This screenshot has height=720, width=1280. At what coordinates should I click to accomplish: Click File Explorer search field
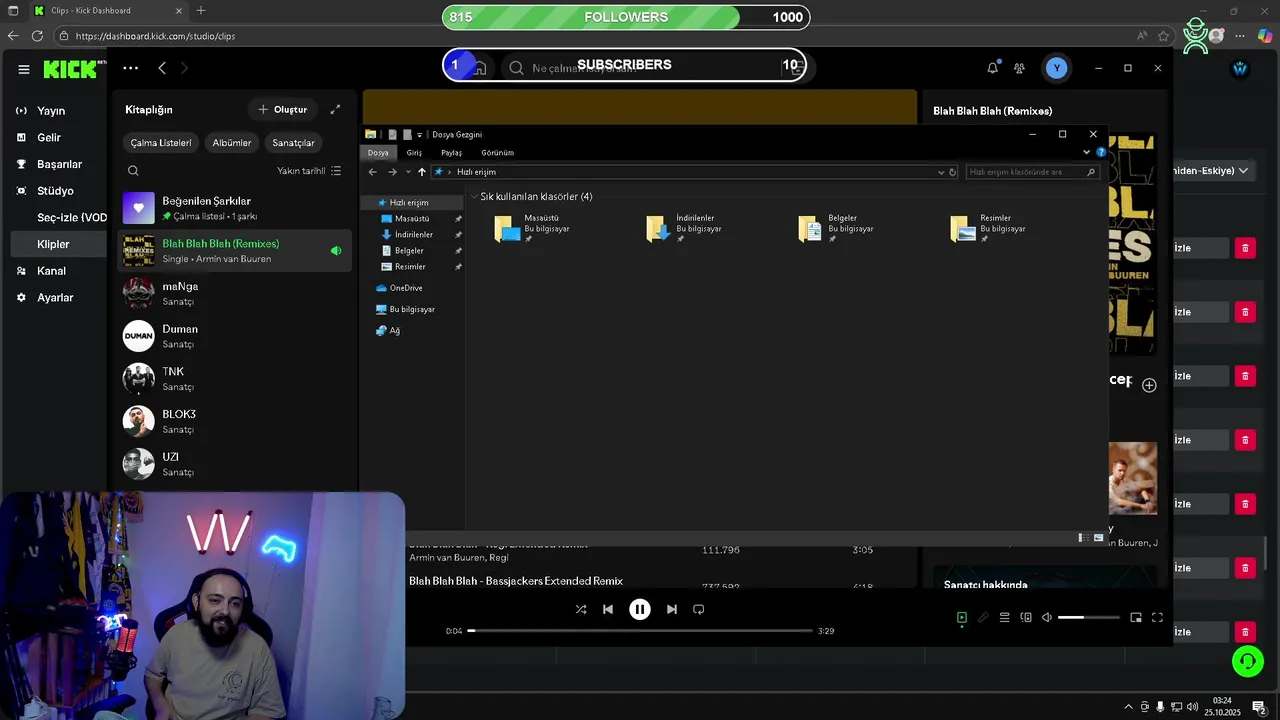click(x=1032, y=172)
